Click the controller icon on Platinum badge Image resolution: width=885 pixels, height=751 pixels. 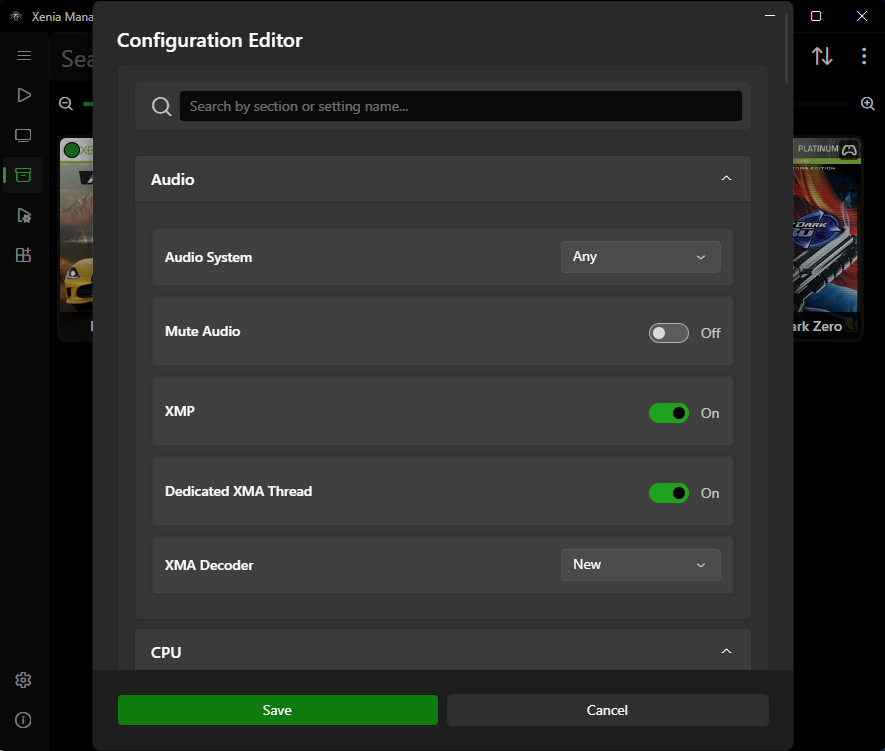[849, 150]
